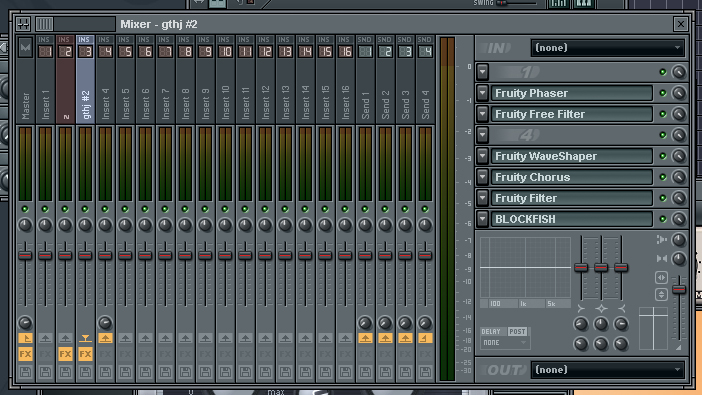Click the swap left/right channels icon
The image size is (702, 395).
pyautogui.click(x=662, y=278)
